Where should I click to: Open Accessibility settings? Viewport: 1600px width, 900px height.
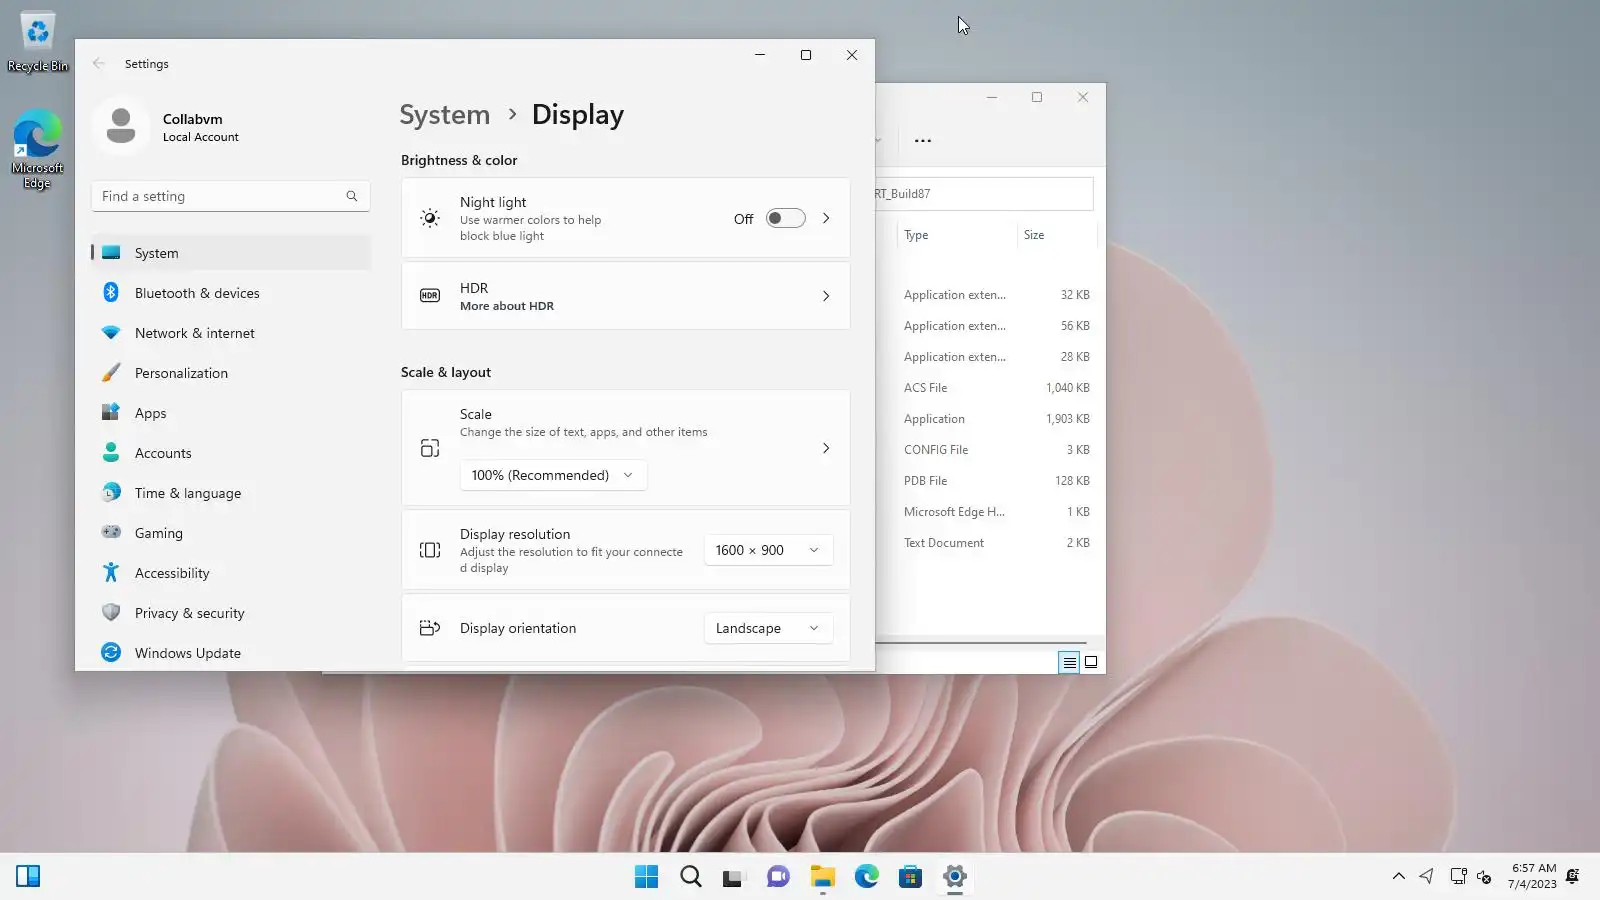(x=231, y=573)
